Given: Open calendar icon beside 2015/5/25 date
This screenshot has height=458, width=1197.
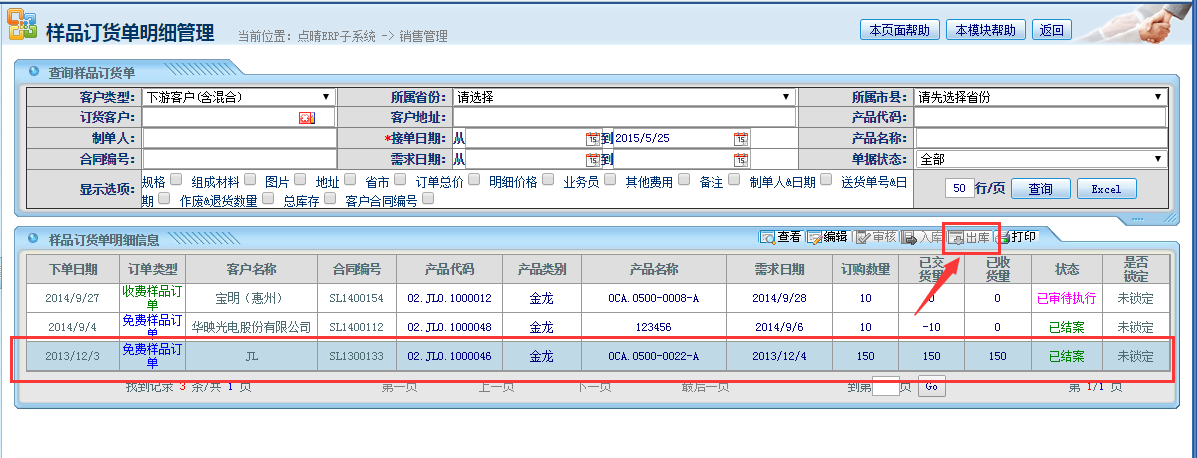Looking at the screenshot, I should coord(740,139).
